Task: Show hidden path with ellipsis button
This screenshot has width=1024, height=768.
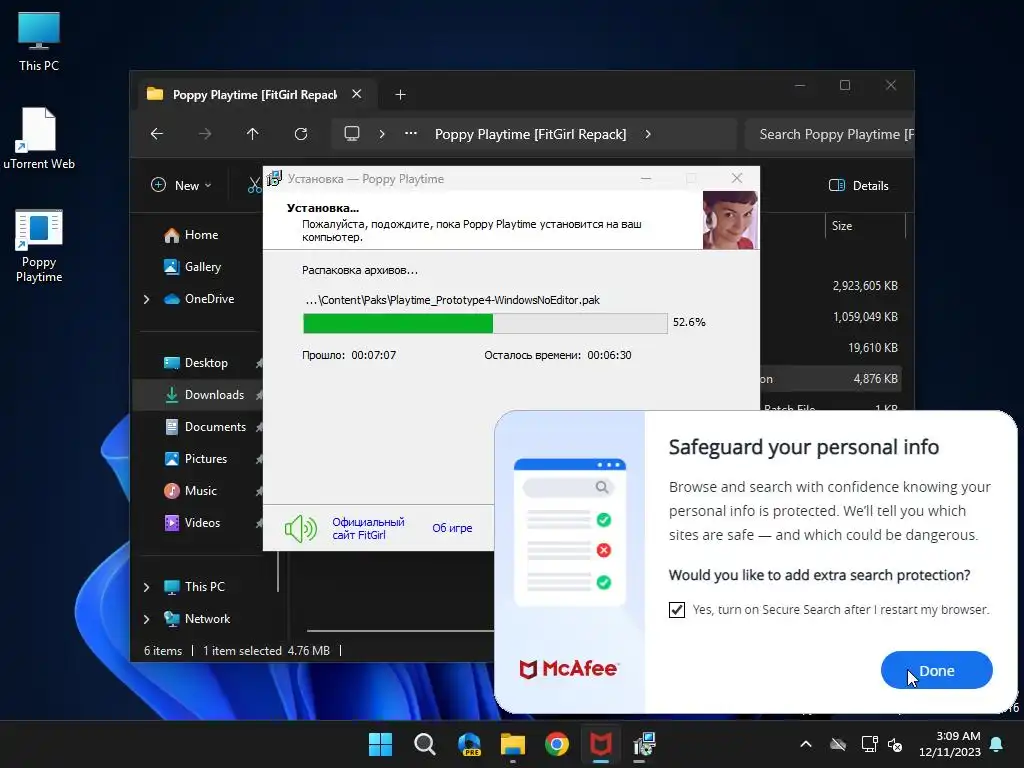Action: click(411, 133)
